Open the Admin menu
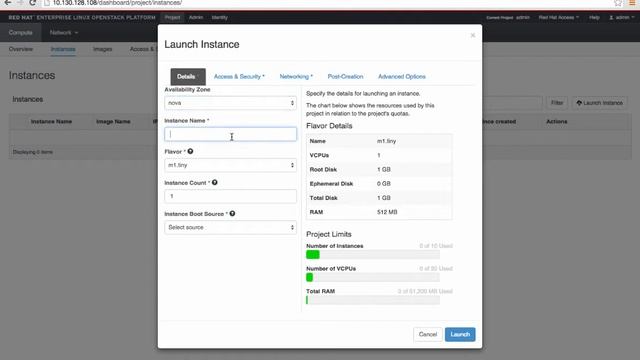The width and height of the screenshot is (640, 360). 196,18
